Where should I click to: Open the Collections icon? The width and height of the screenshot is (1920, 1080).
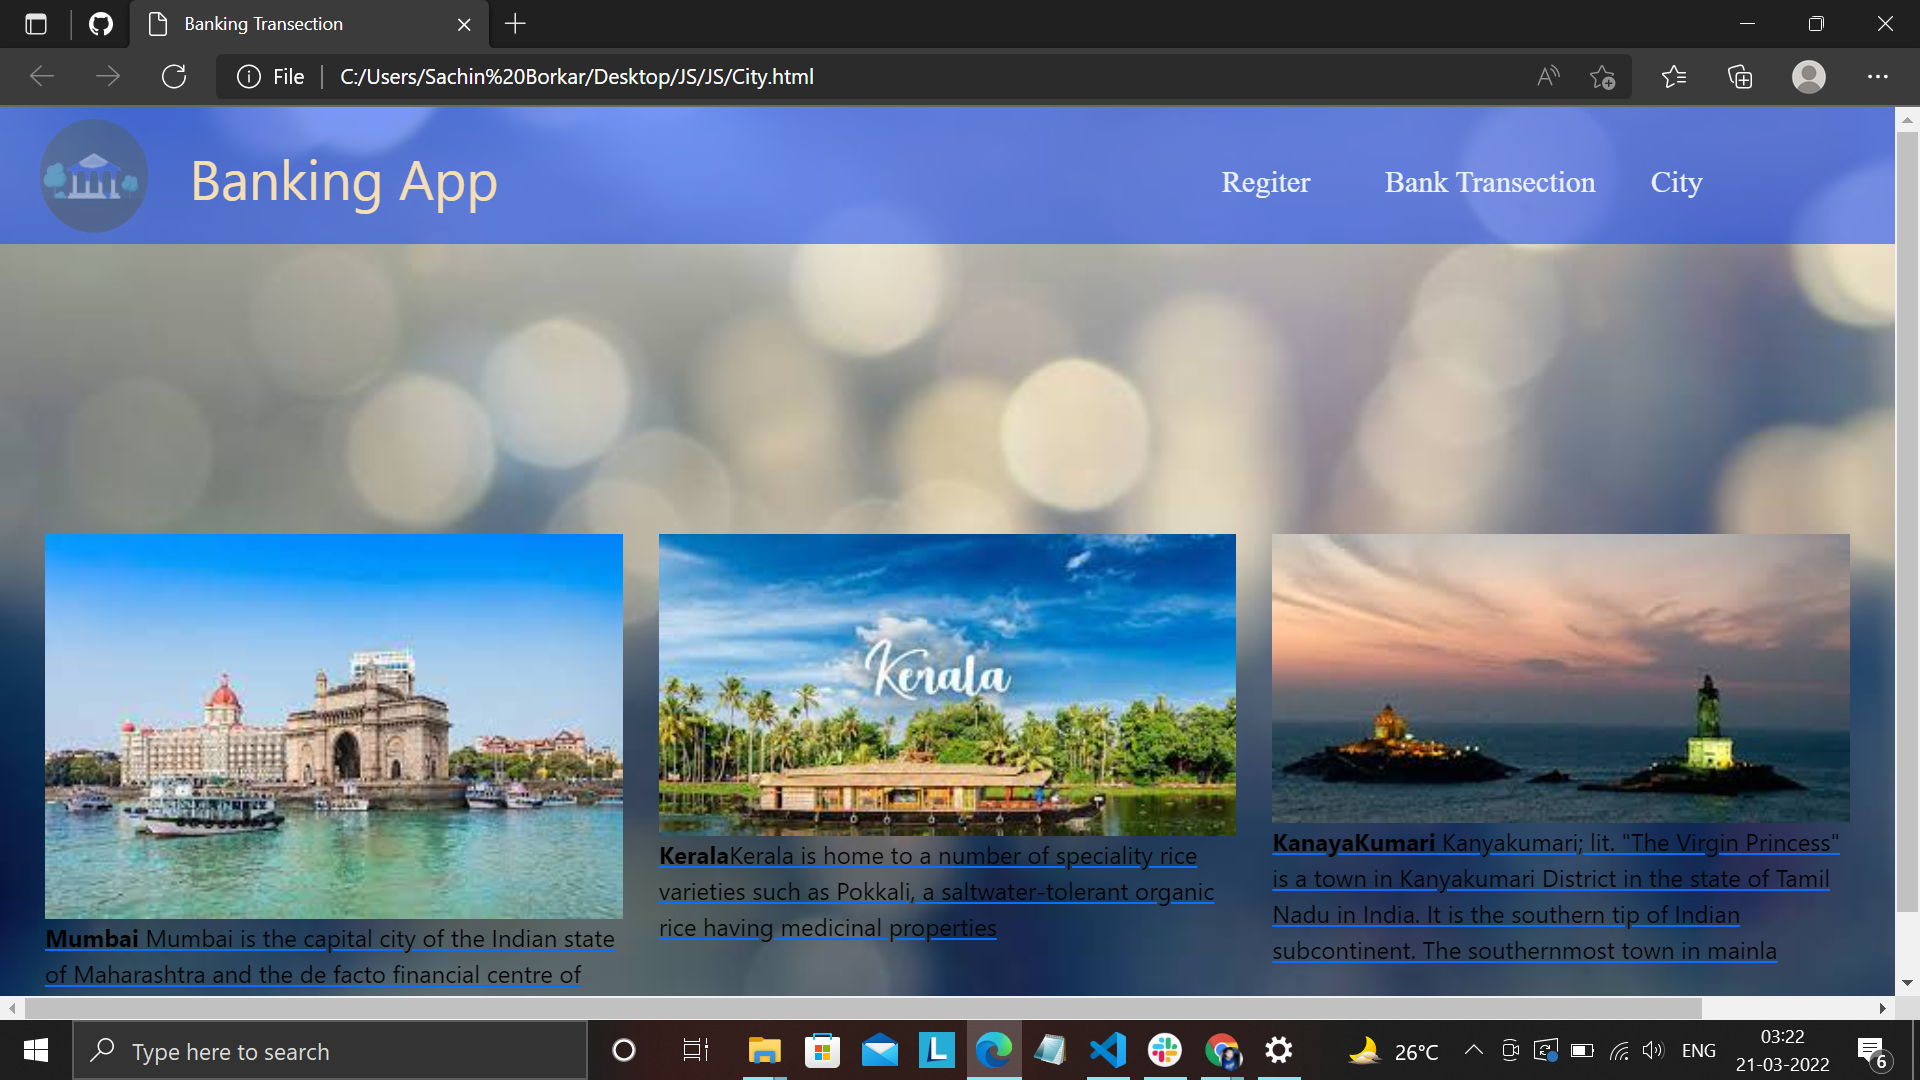tap(1740, 77)
